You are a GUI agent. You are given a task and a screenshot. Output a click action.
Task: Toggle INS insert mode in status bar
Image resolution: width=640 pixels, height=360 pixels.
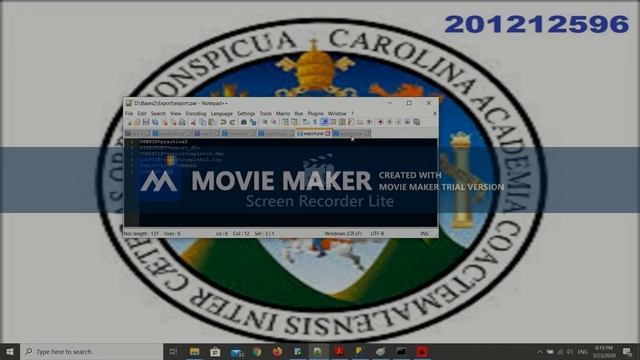[x=424, y=233]
